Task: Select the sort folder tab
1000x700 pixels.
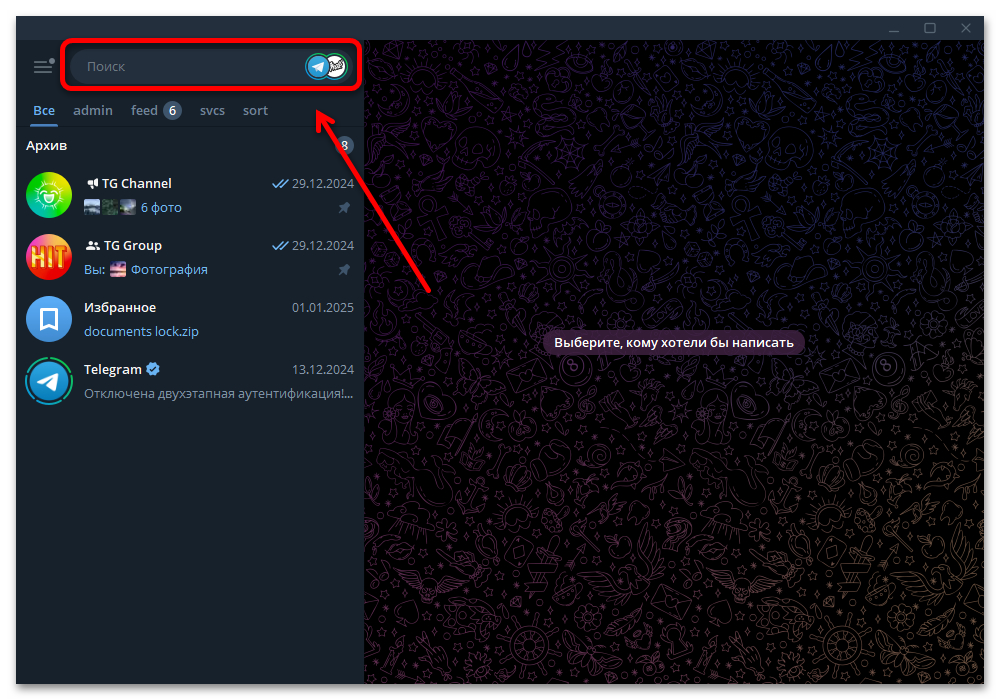Action: 255,111
